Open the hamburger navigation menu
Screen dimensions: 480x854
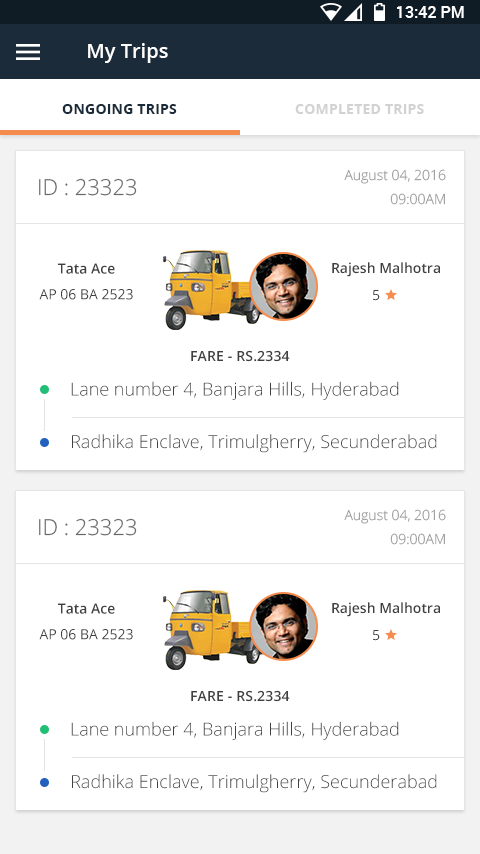pos(28,52)
